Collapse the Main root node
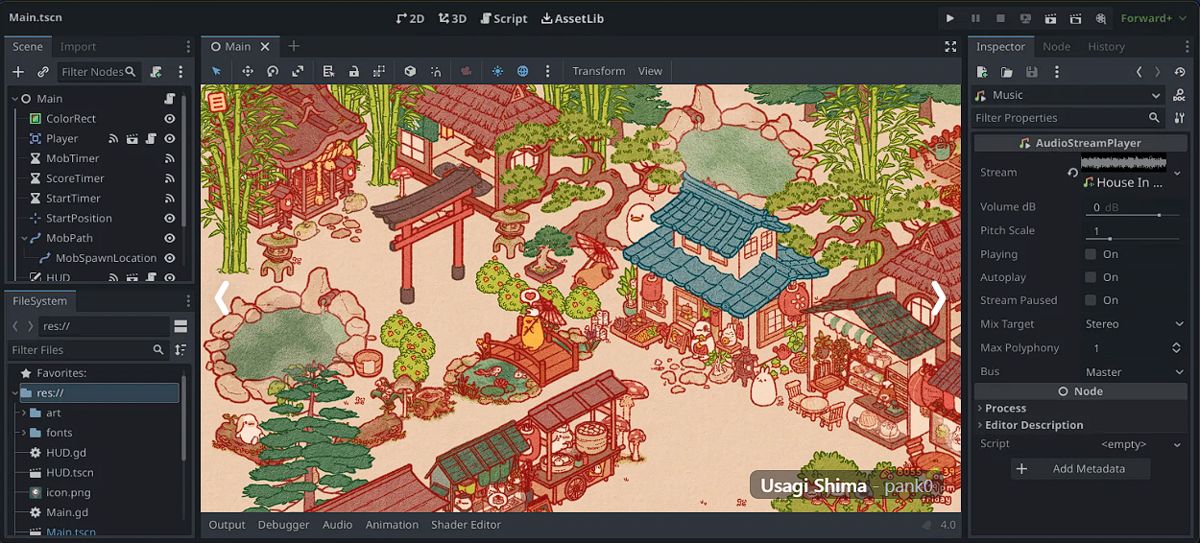Viewport: 1200px width, 543px height. [x=14, y=99]
